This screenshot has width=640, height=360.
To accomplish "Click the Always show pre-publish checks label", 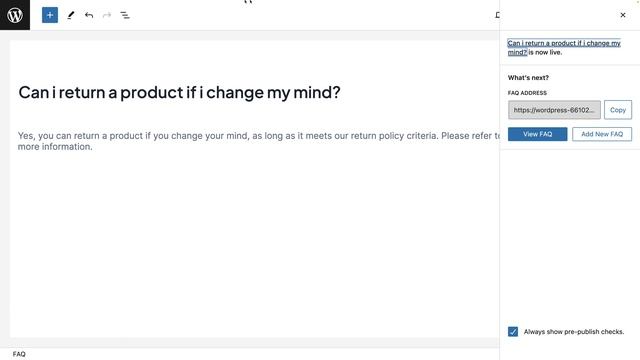I will tap(574, 331).
